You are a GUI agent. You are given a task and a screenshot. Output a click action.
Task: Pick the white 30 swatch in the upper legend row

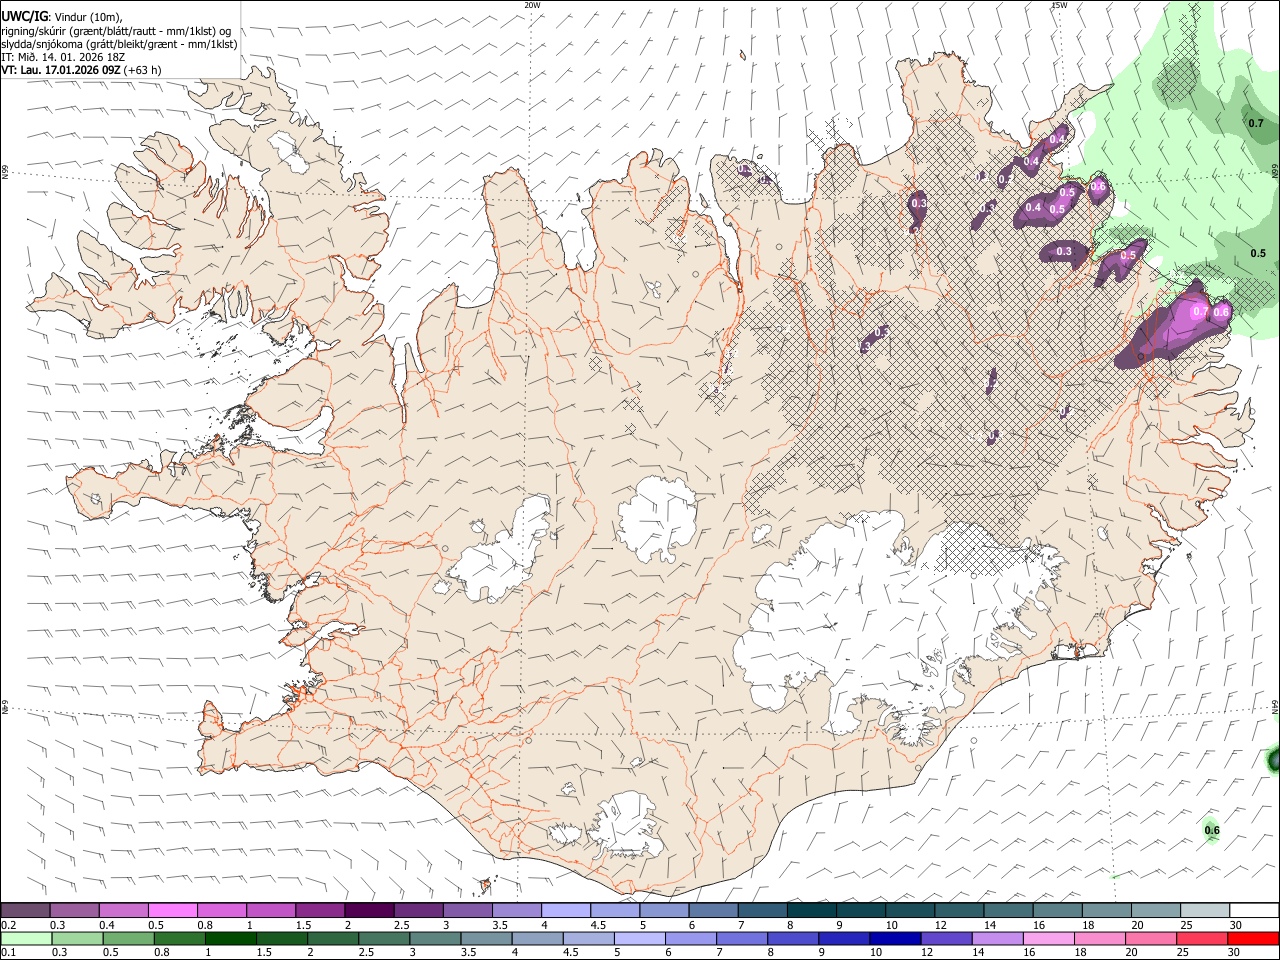pyautogui.click(x=1255, y=910)
